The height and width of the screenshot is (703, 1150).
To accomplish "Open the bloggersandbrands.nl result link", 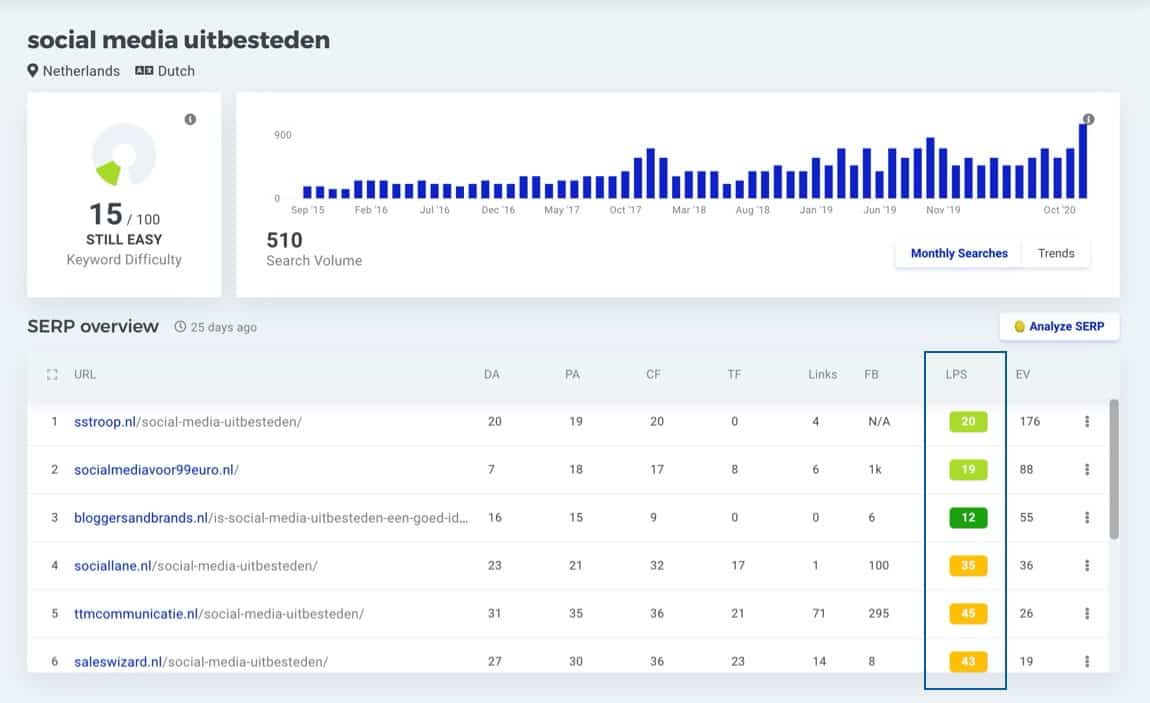I will point(271,518).
